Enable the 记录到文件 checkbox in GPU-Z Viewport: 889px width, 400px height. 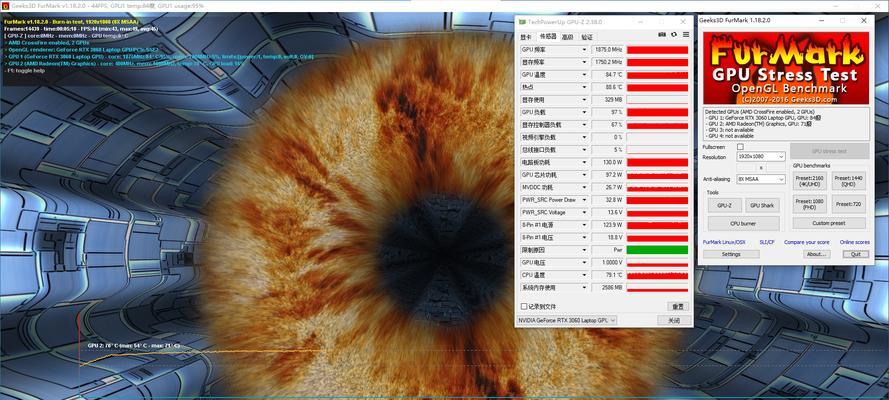pyautogui.click(x=524, y=307)
